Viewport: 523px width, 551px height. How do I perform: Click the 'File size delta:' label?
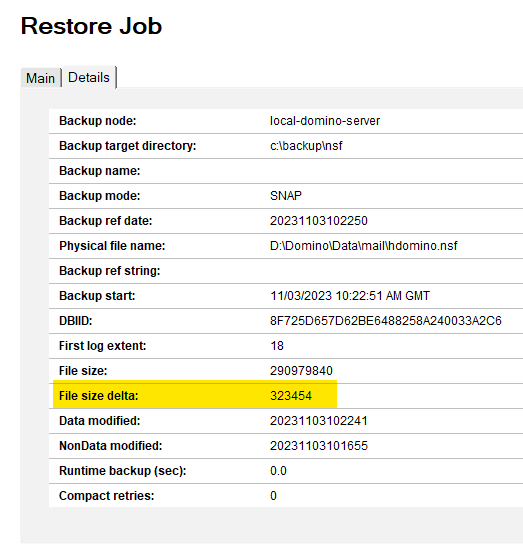tap(98, 396)
